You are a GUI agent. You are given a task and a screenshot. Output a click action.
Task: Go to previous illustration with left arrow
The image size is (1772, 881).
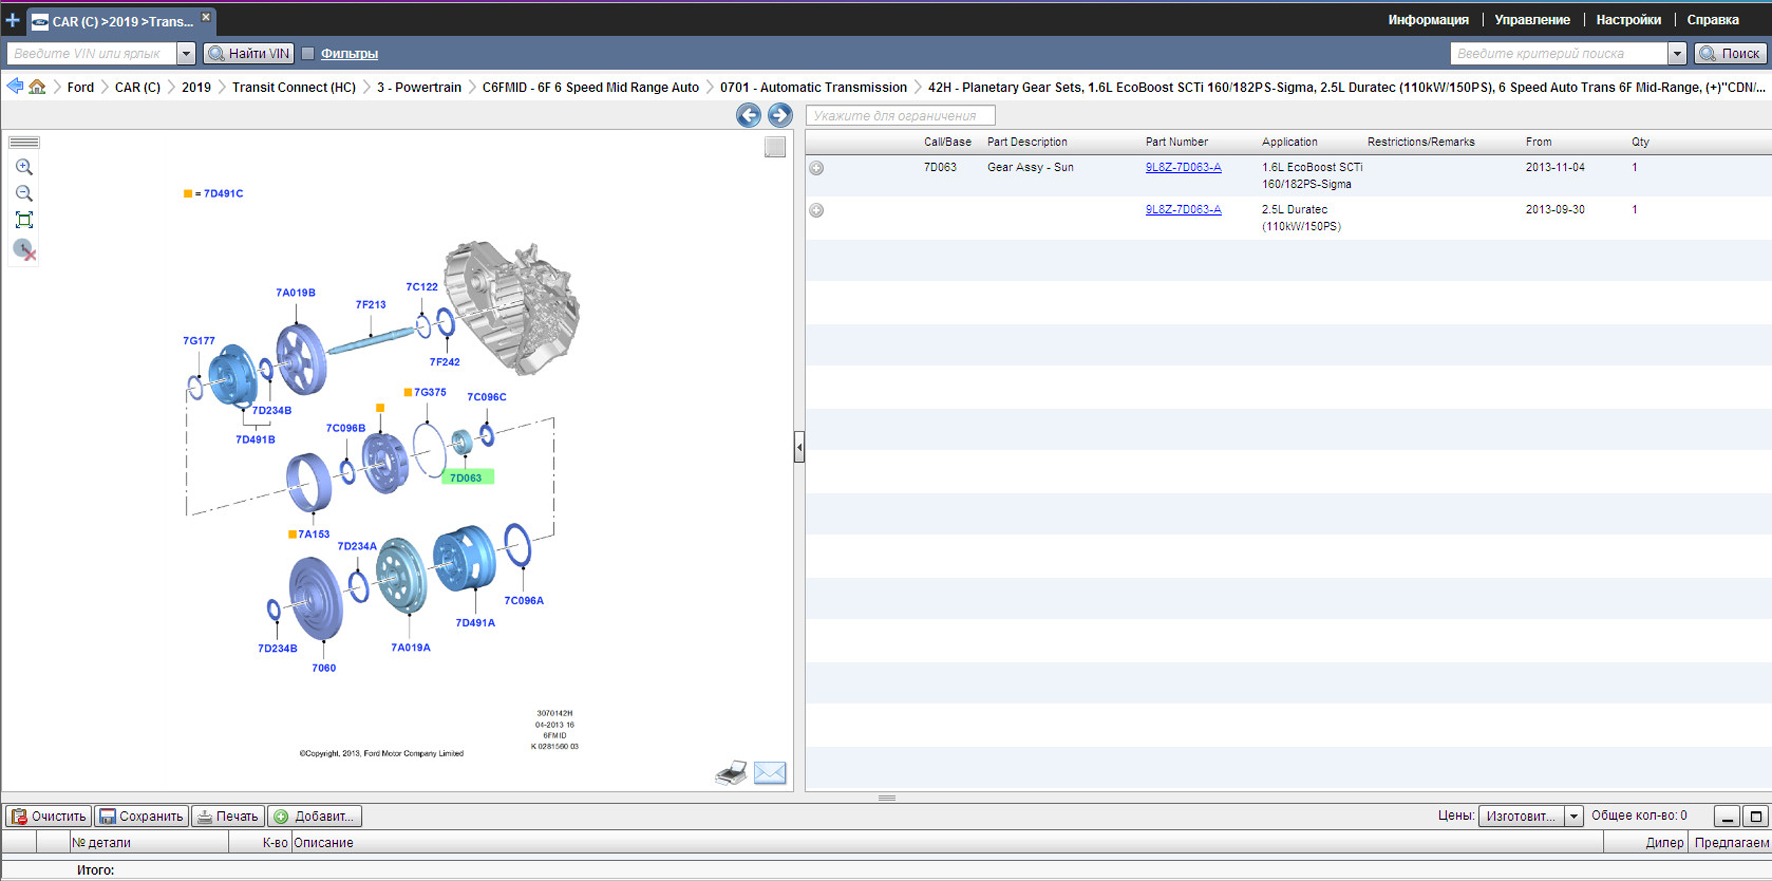point(748,115)
